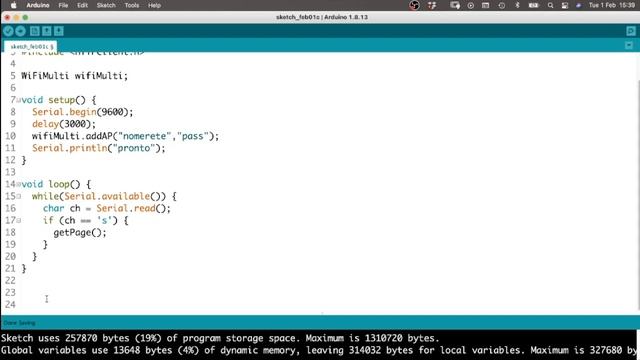640x360 pixels.
Task: Click the Done Saving status message
Action: tap(19, 323)
